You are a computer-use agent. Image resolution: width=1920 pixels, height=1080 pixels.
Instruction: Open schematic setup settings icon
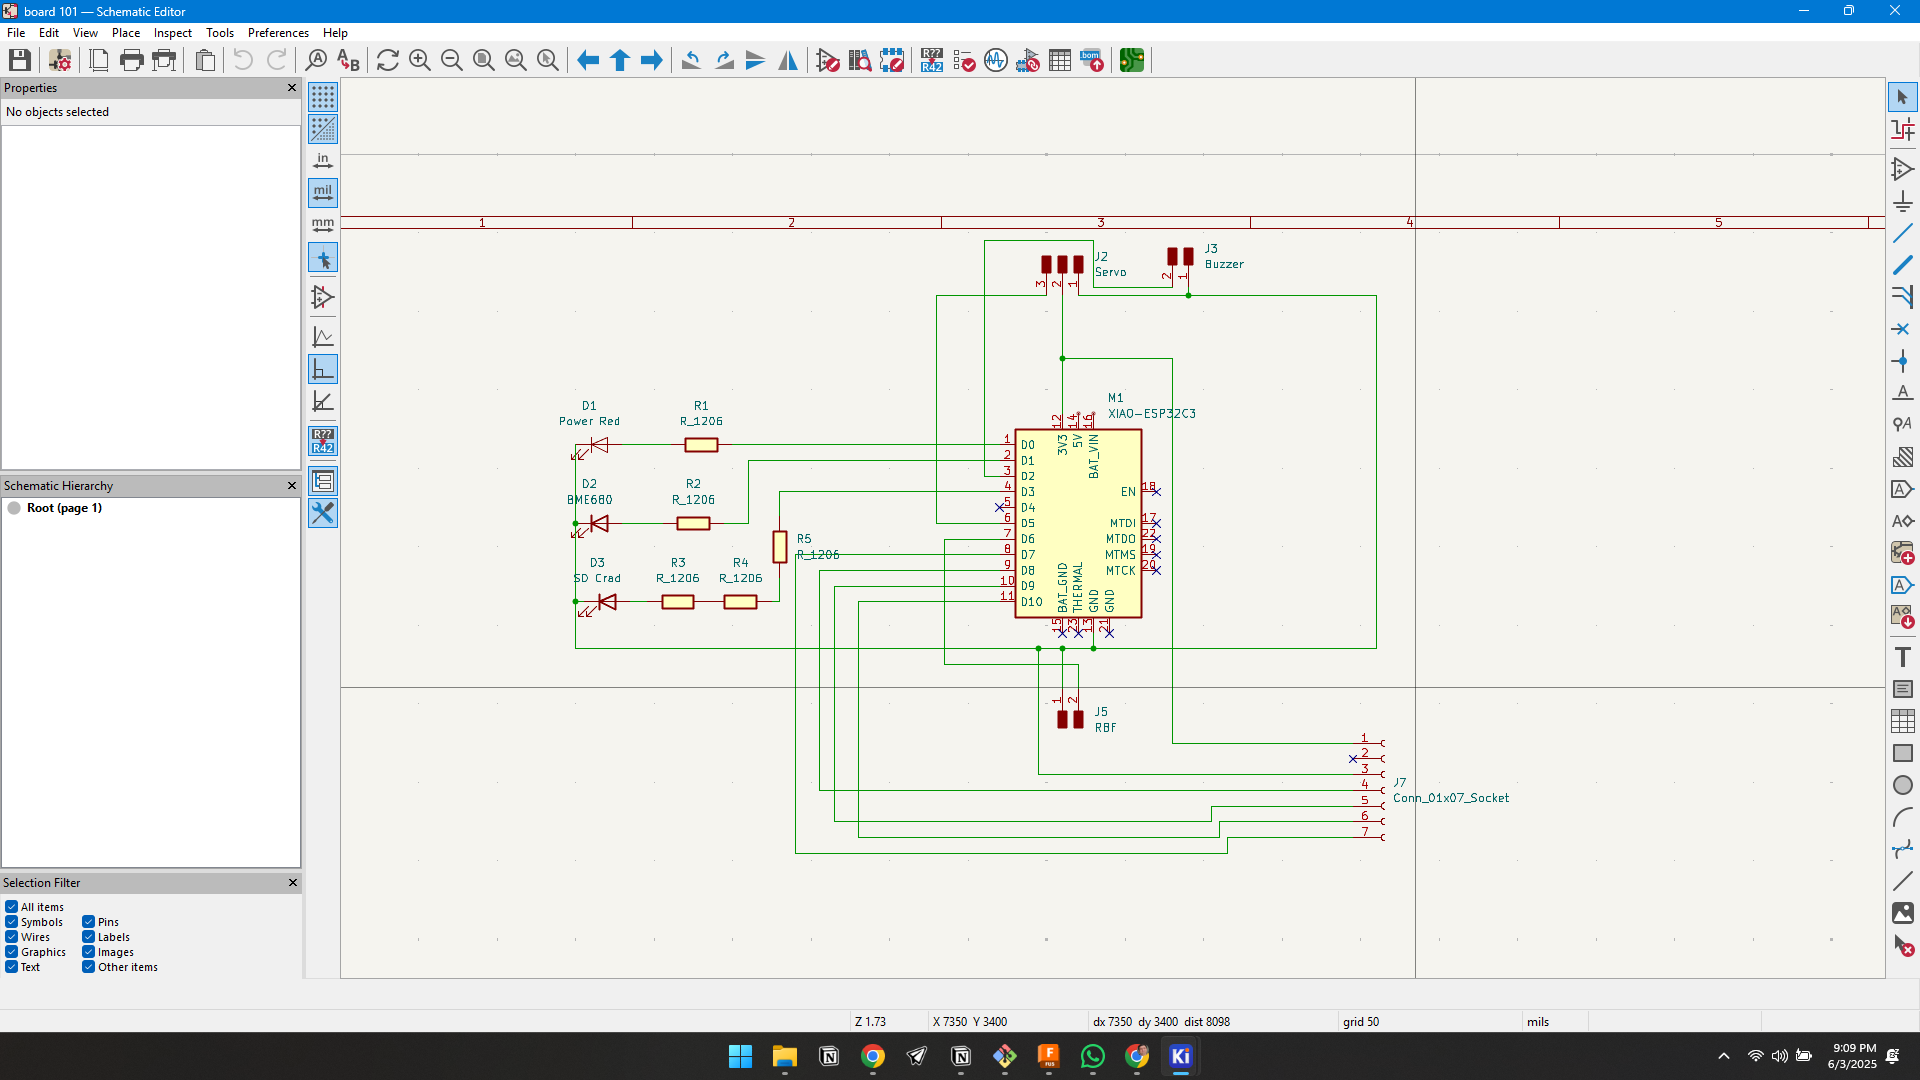(x=60, y=61)
